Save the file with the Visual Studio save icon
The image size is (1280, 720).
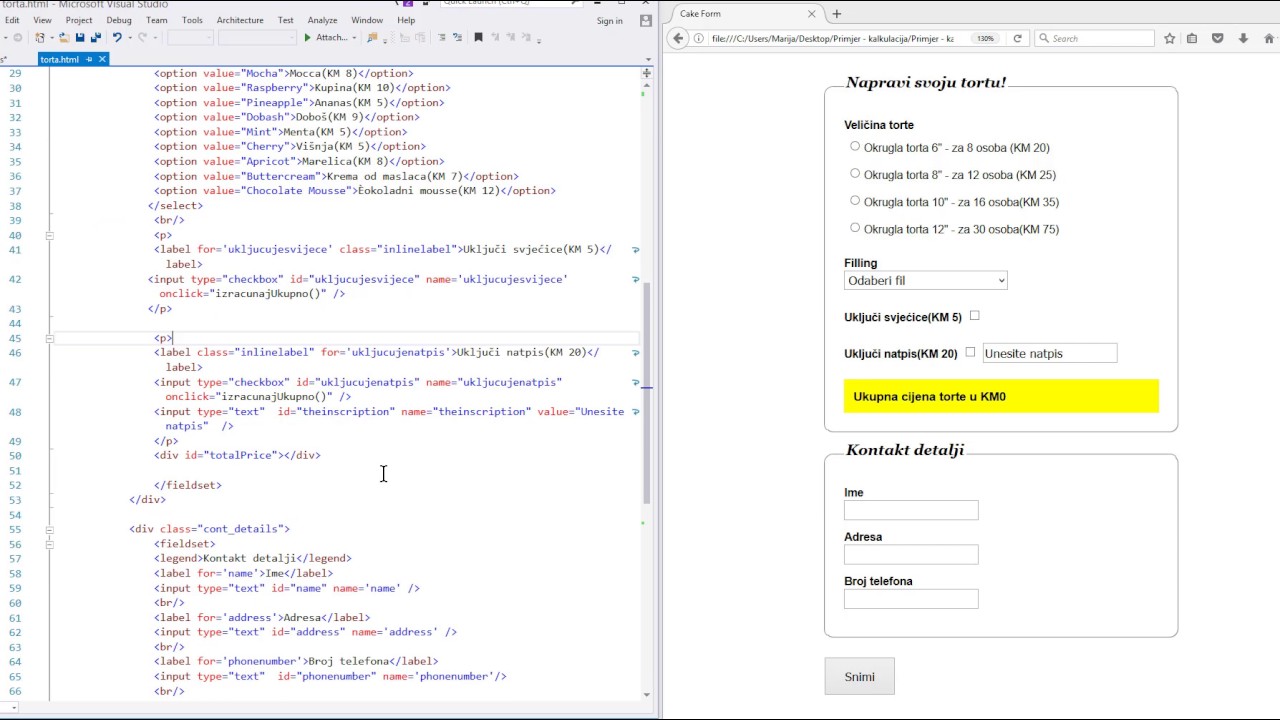(80, 37)
